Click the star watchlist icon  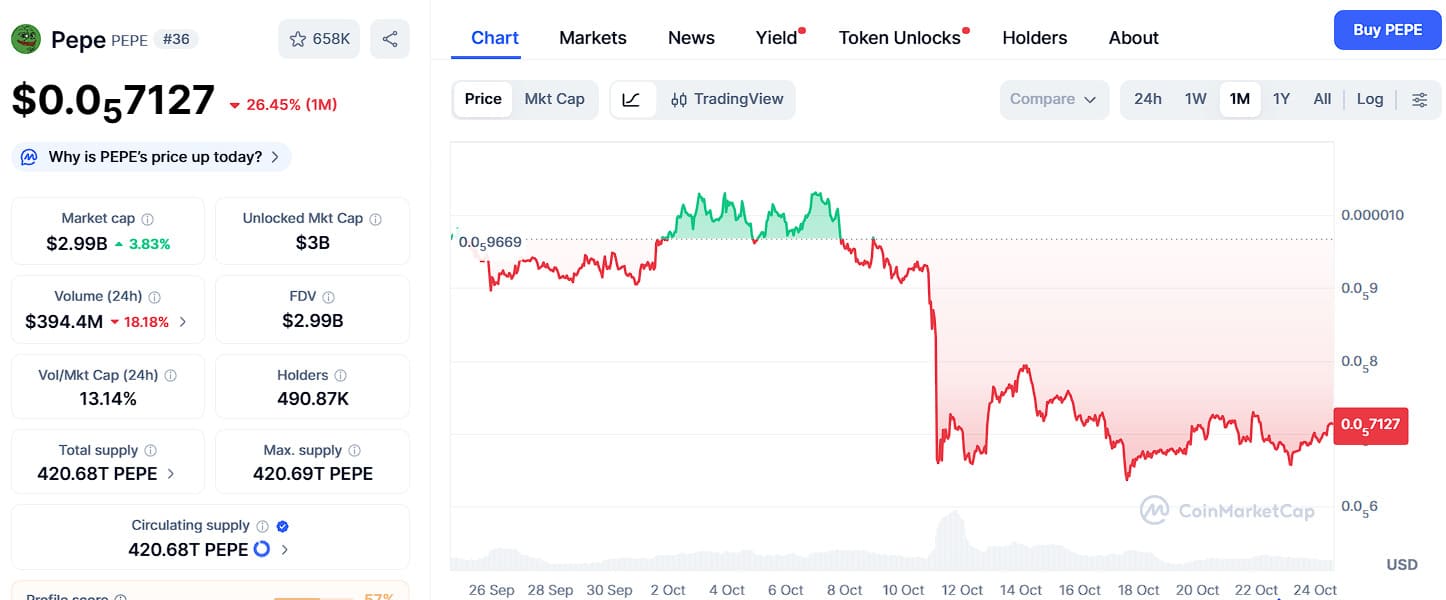tap(298, 39)
